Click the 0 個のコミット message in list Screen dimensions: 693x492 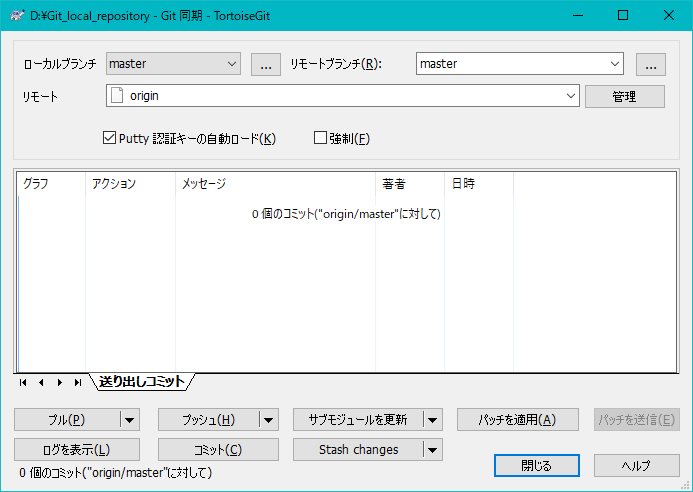[346, 214]
